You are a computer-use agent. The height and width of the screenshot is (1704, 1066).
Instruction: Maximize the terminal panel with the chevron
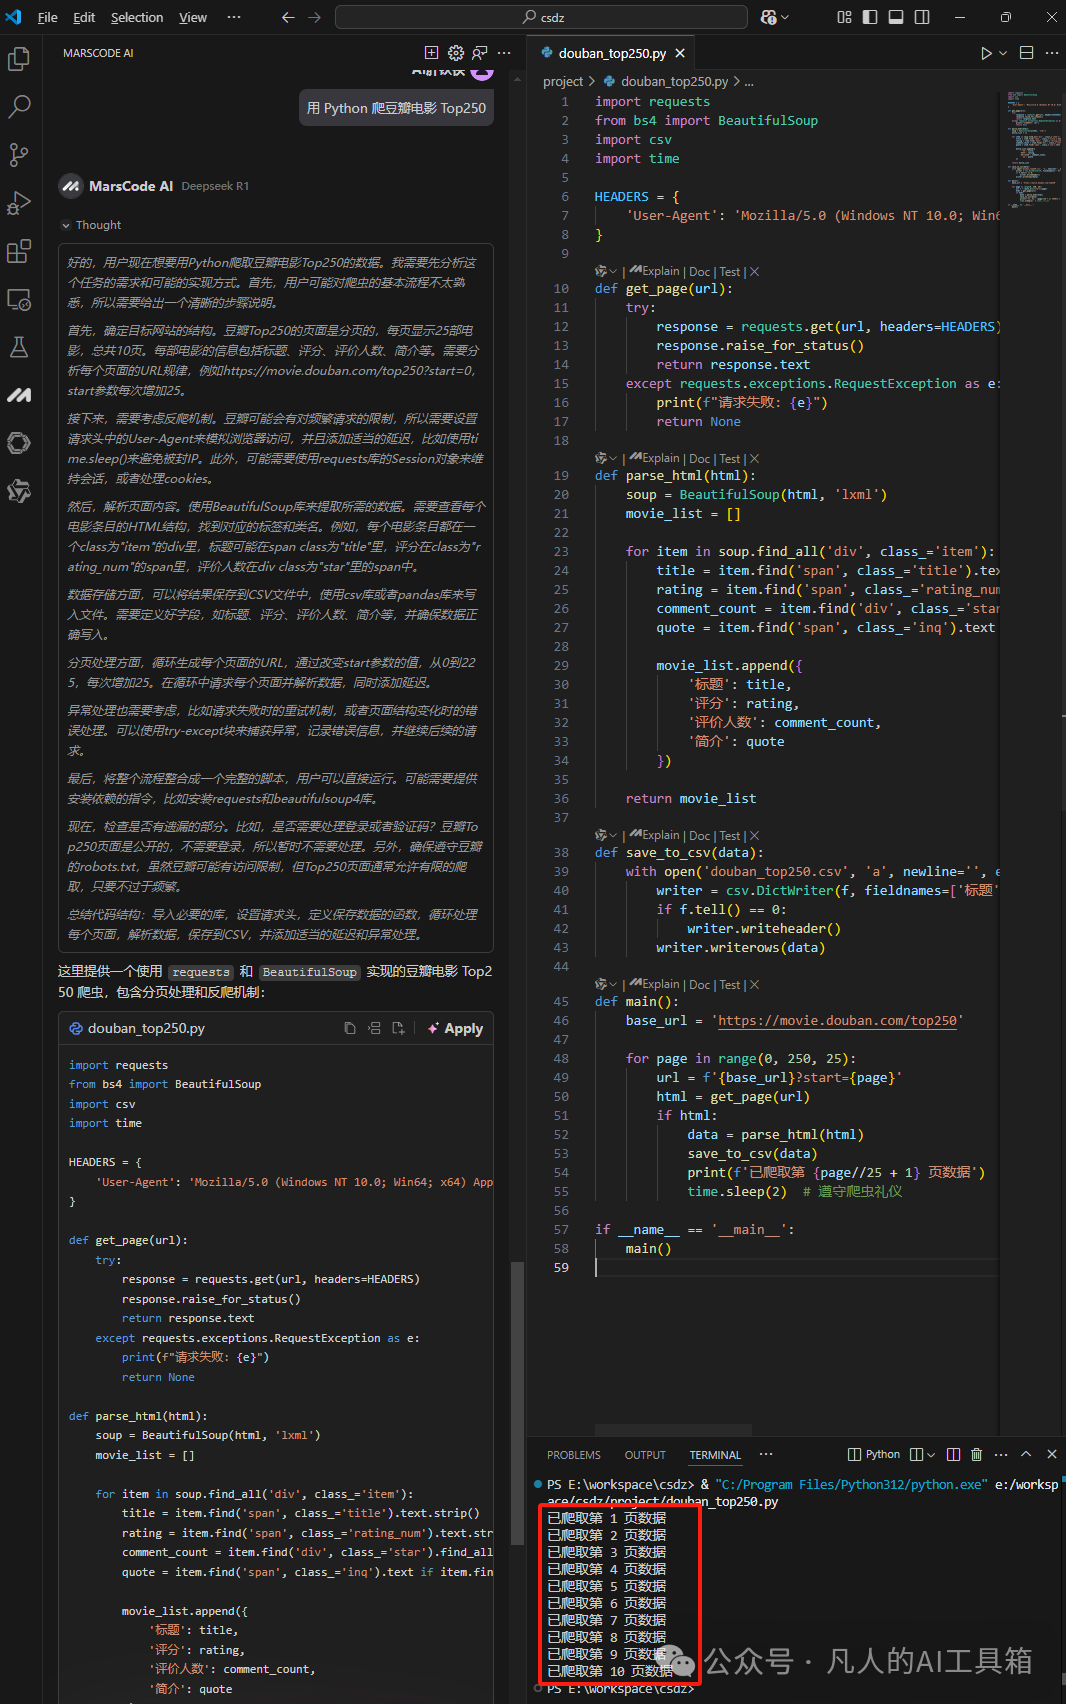[x=1026, y=1454]
